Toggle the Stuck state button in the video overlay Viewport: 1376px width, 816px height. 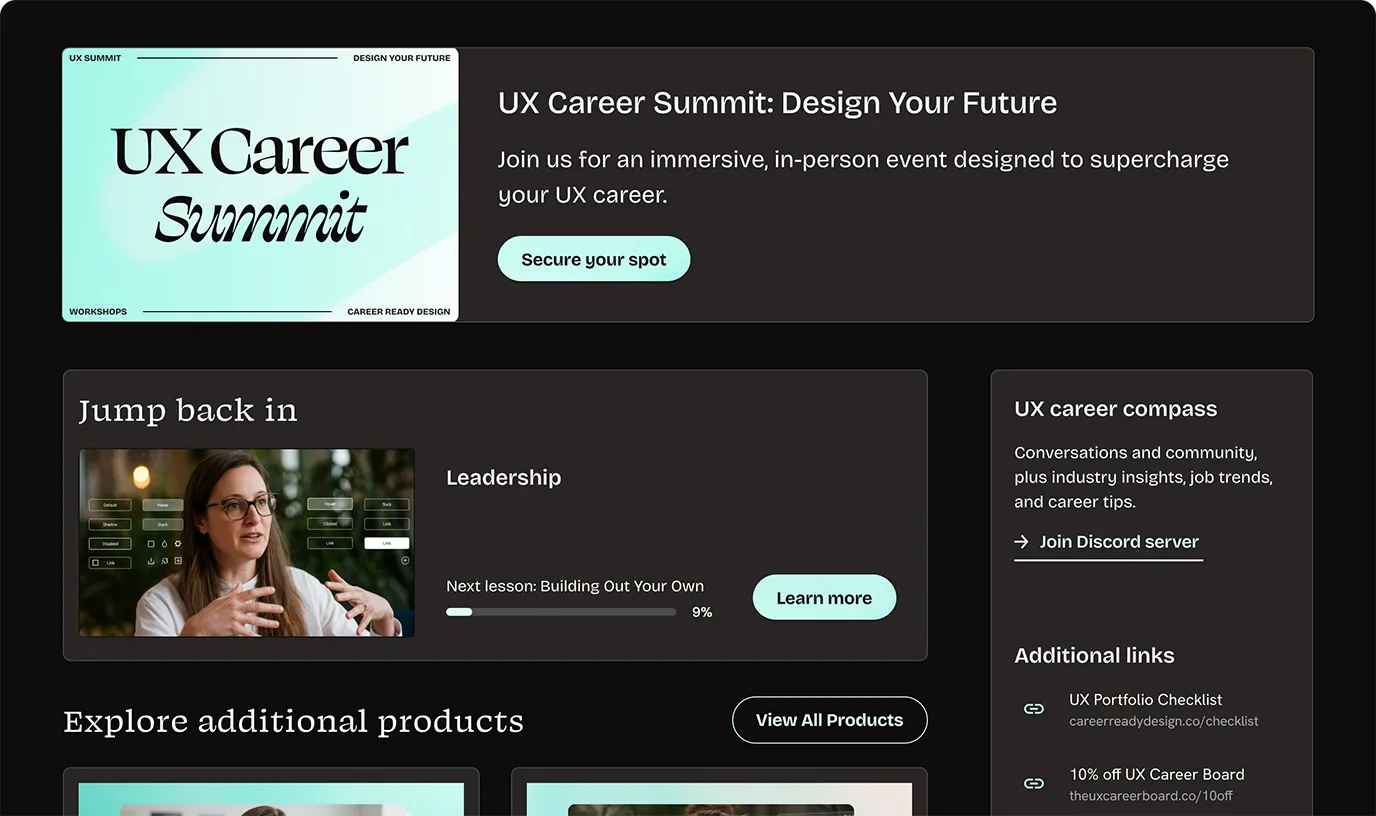[162, 524]
